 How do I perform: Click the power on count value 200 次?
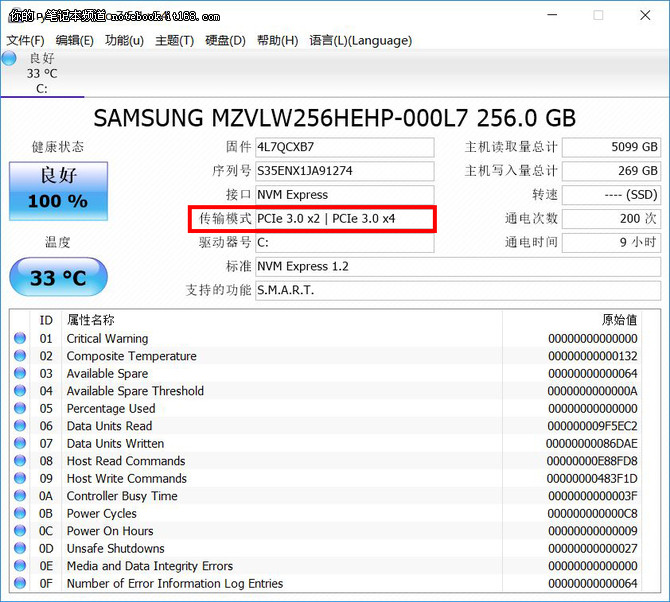[x=611, y=219]
